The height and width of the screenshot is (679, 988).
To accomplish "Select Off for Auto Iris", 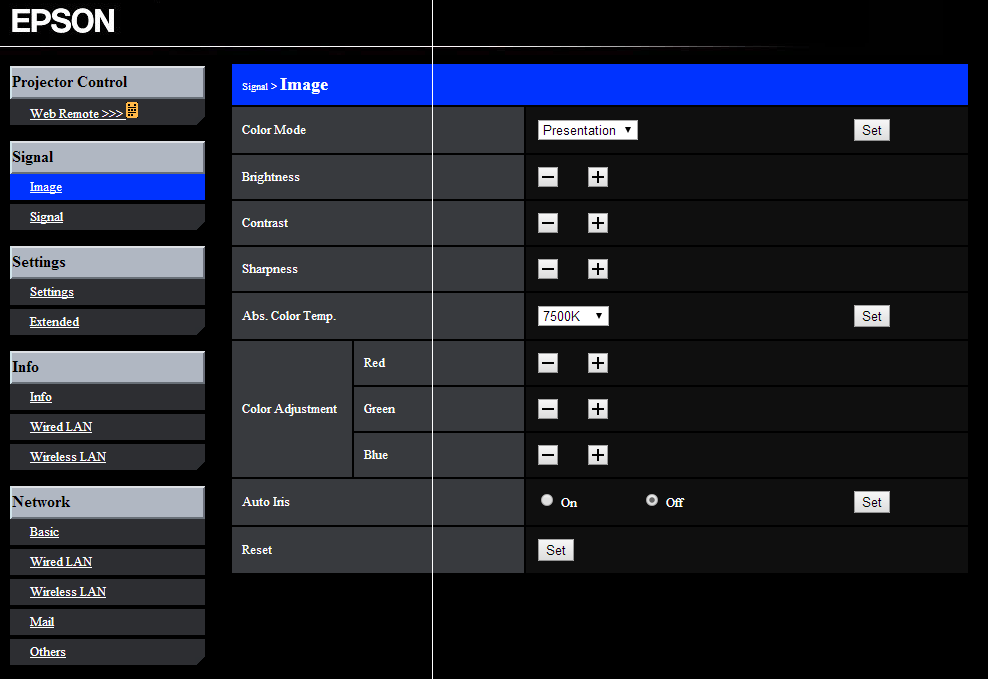I will (651, 501).
